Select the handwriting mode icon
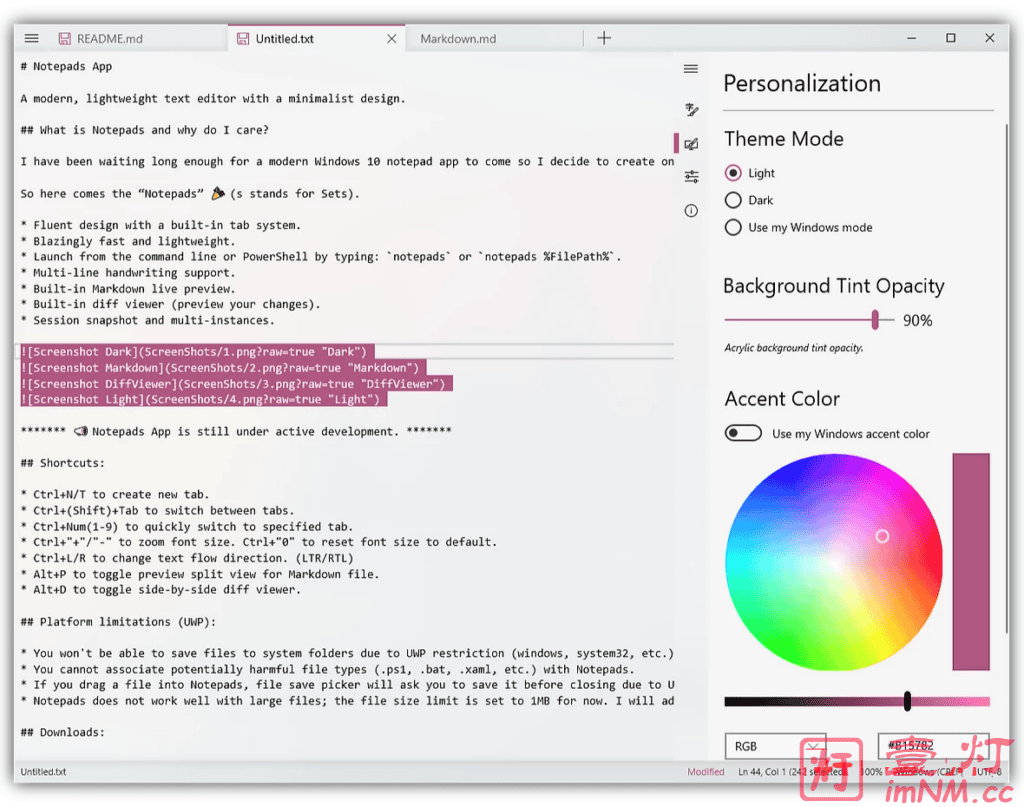1024x807 pixels. point(691,110)
